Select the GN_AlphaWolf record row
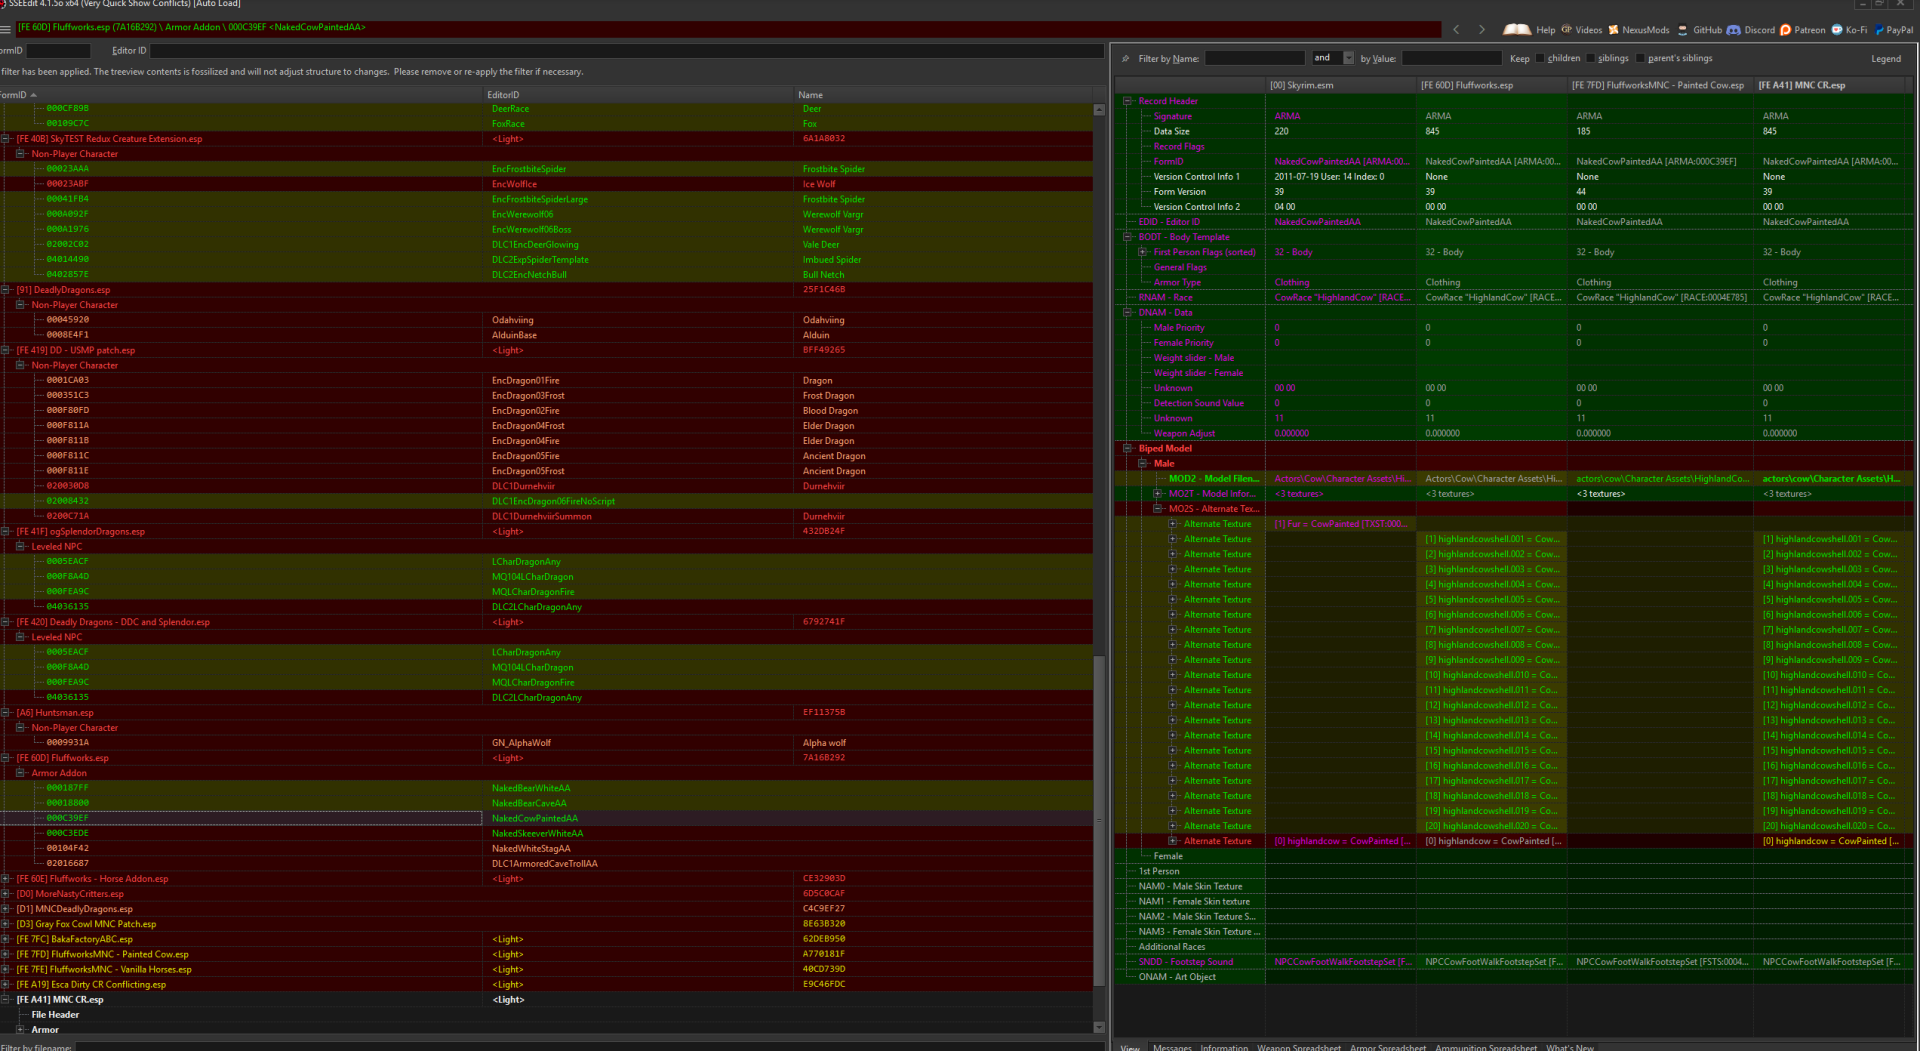The height and width of the screenshot is (1051, 1920). tap(546, 743)
